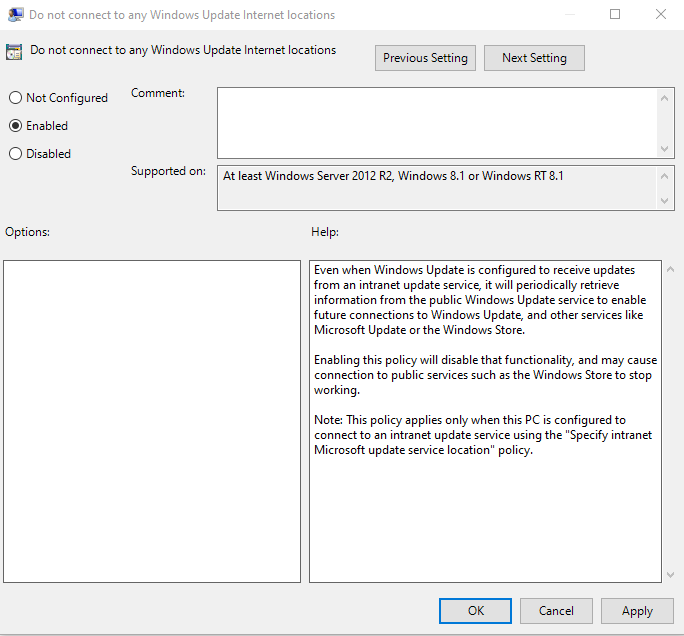Screen dimensions: 684x636
Task: Click help paragraph starting 'Note: This policy applies'
Action: 483,435
